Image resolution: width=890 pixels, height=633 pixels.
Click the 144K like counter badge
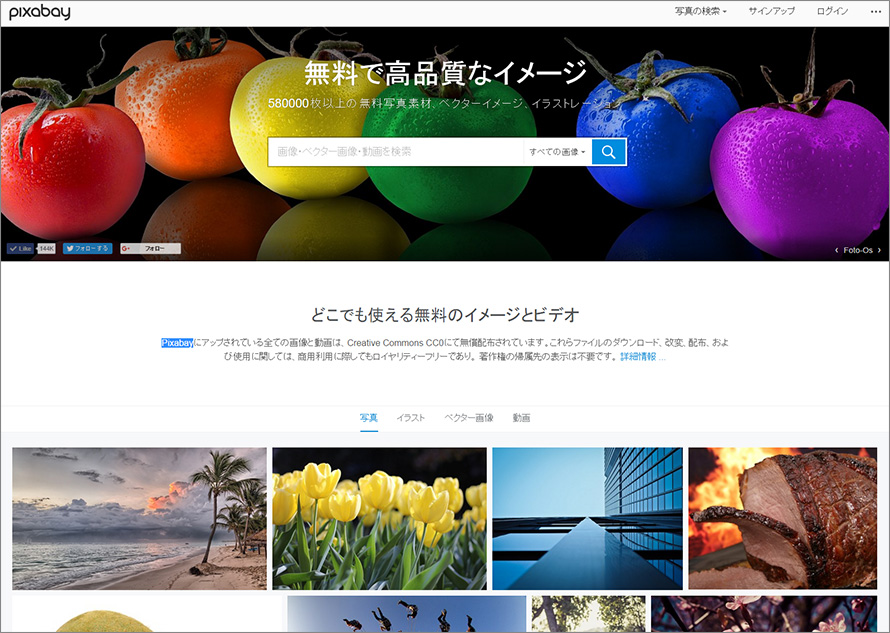(48, 248)
